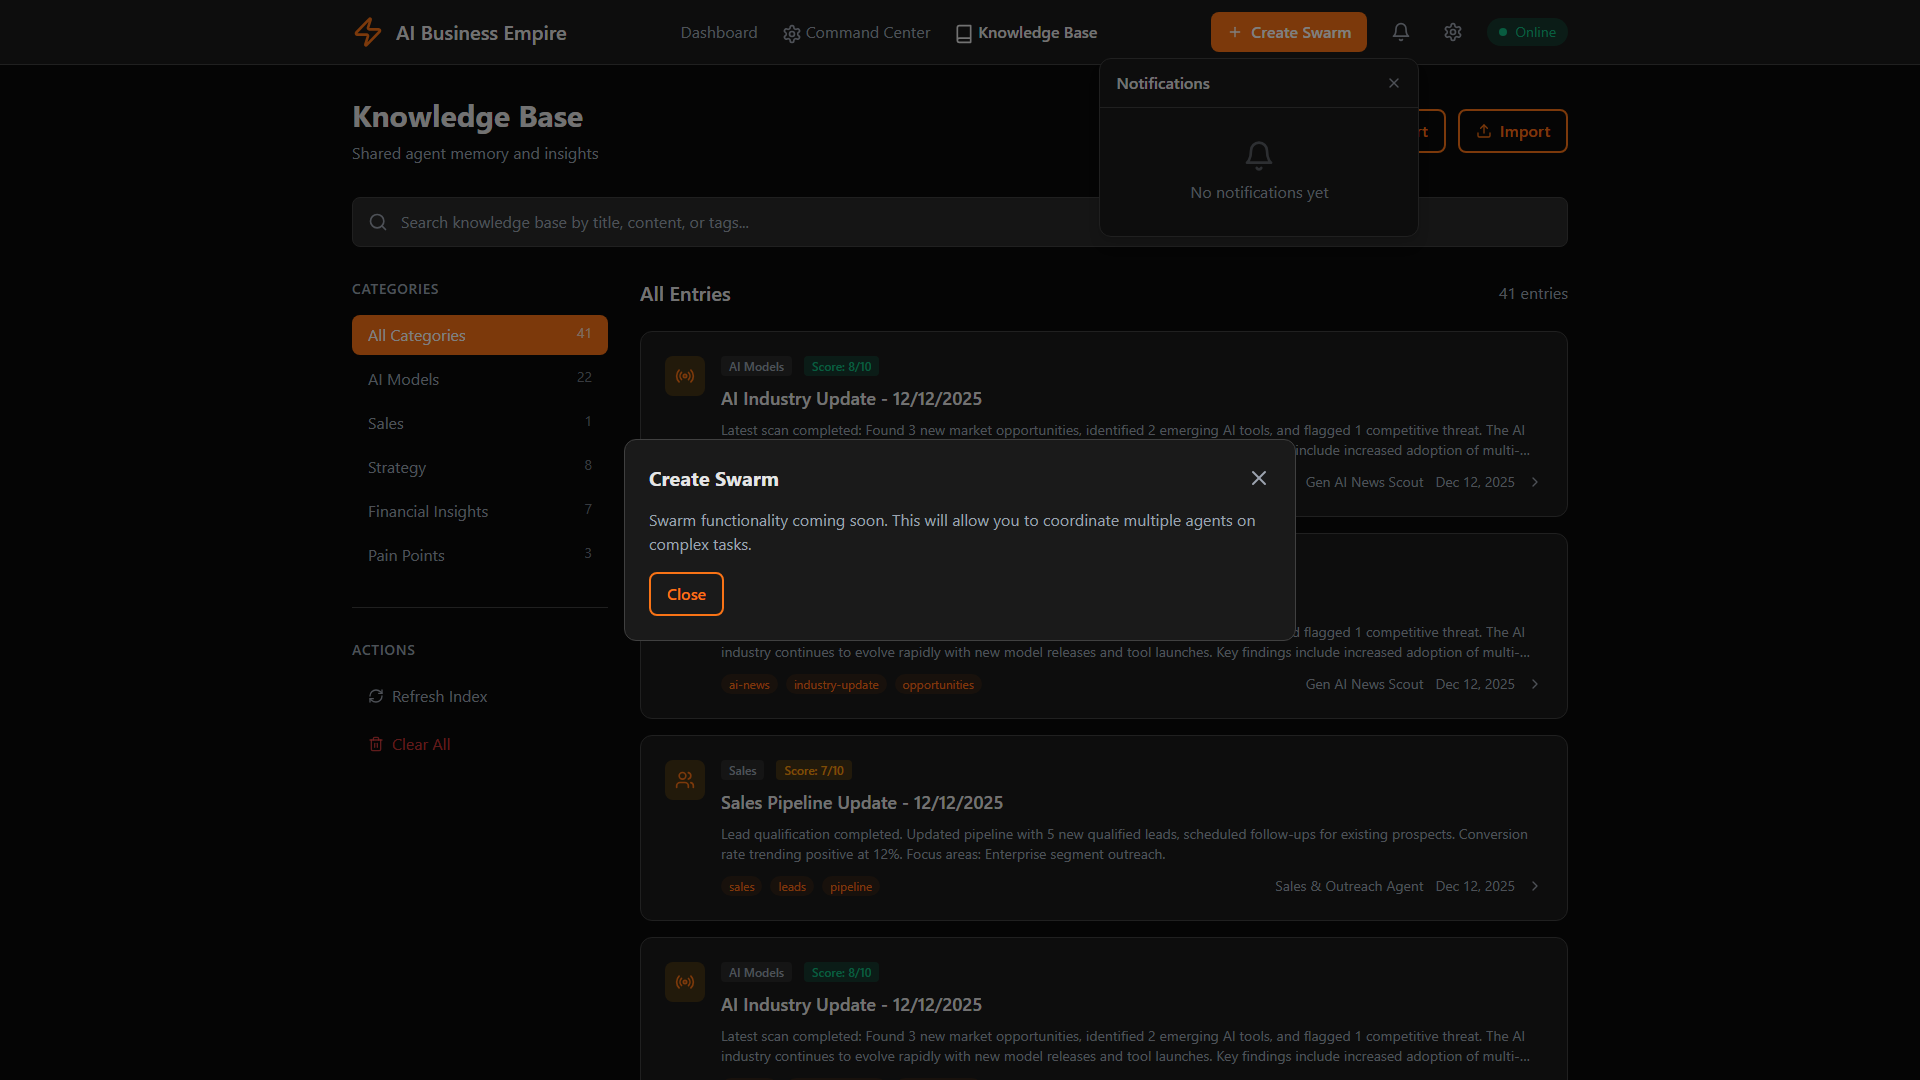Close the Create Swarm dialog with X
1920x1080 pixels.
coord(1259,478)
